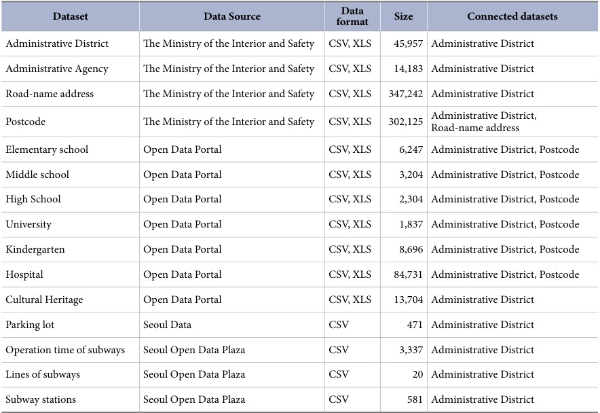Select the Road-name address dataset cell
The width and height of the screenshot is (600, 413).
point(49,93)
